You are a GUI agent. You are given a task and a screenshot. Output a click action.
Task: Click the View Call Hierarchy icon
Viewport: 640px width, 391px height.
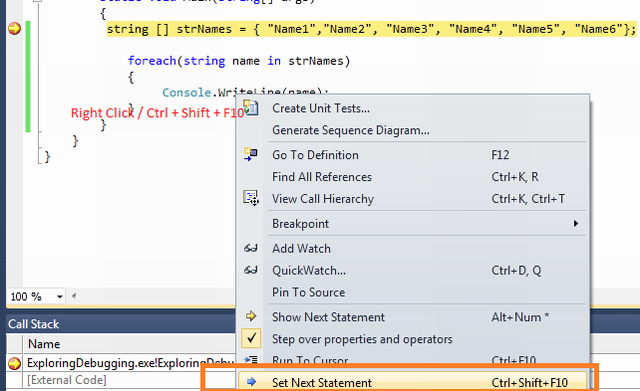point(251,198)
